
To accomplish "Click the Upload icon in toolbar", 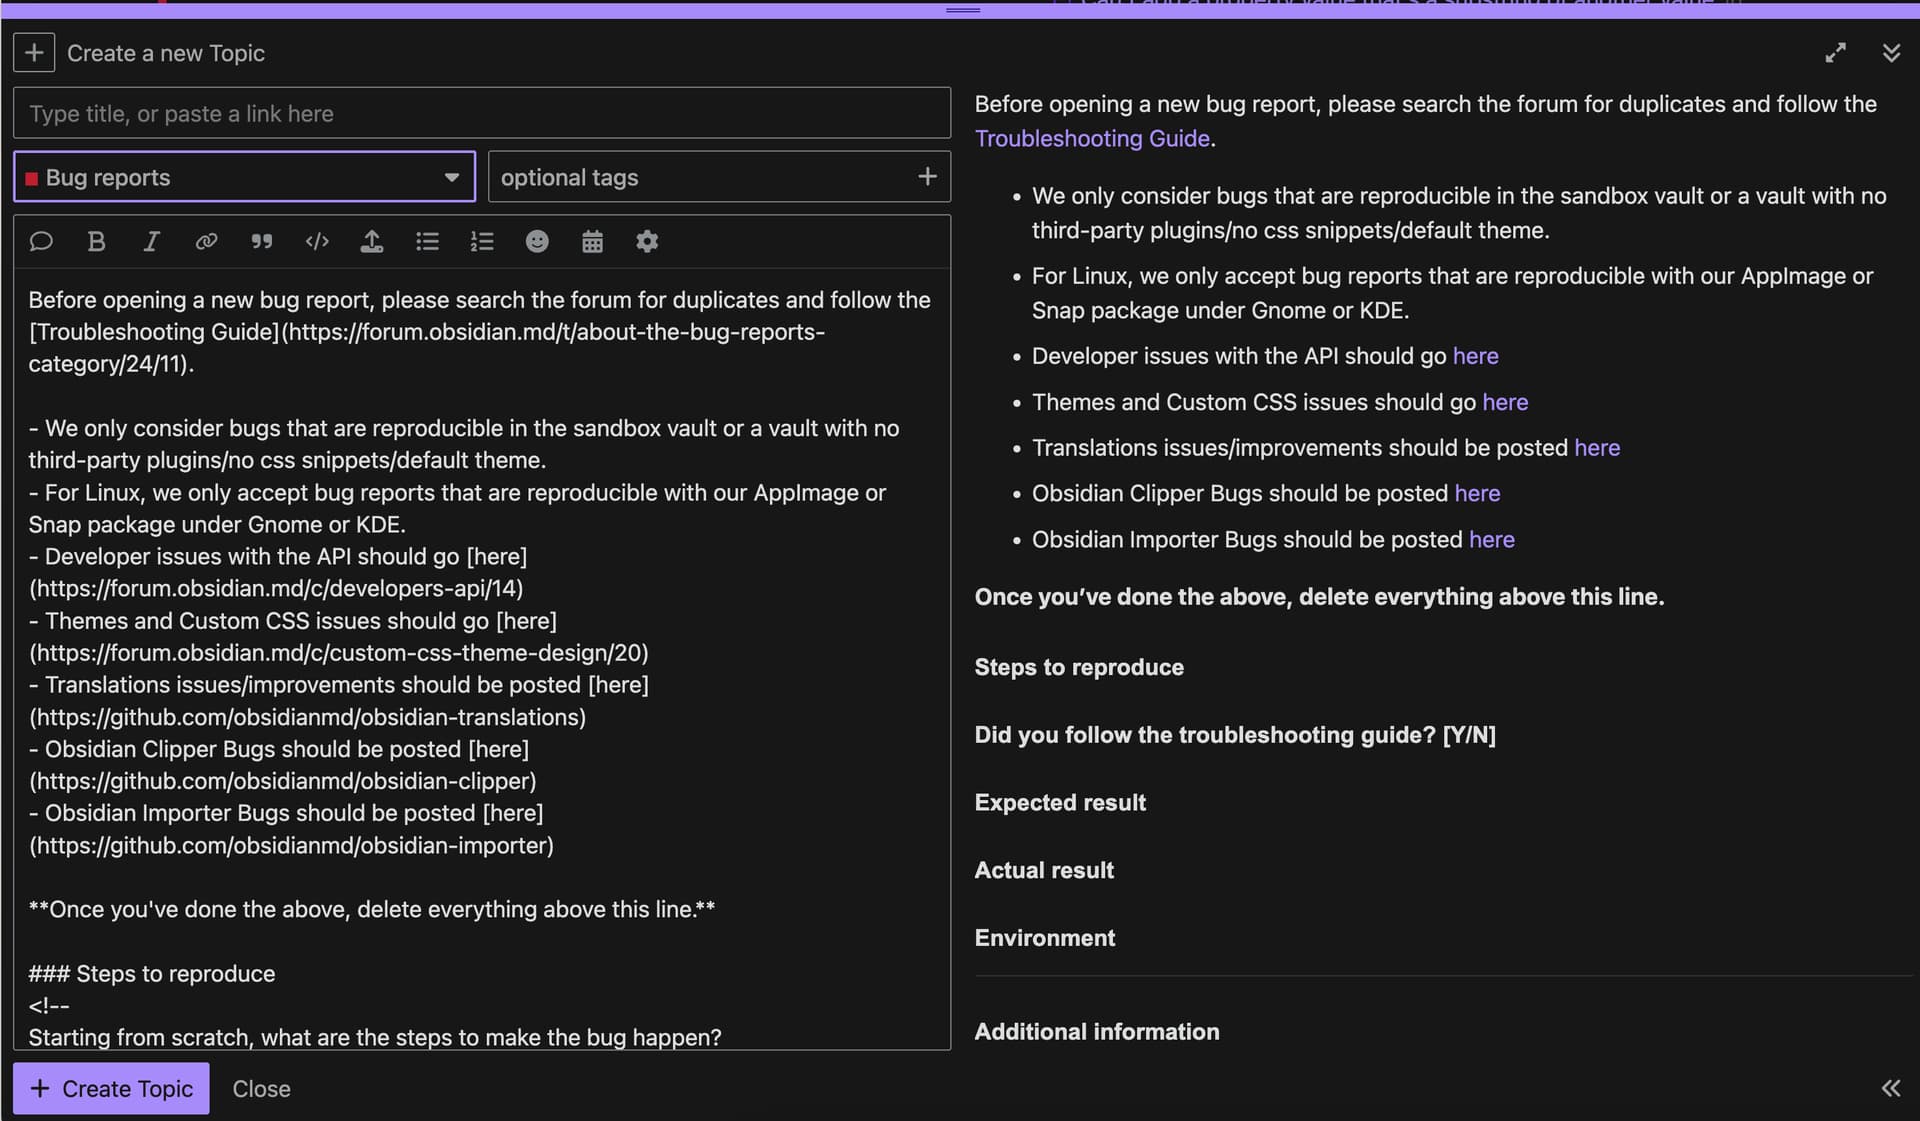I will (372, 241).
